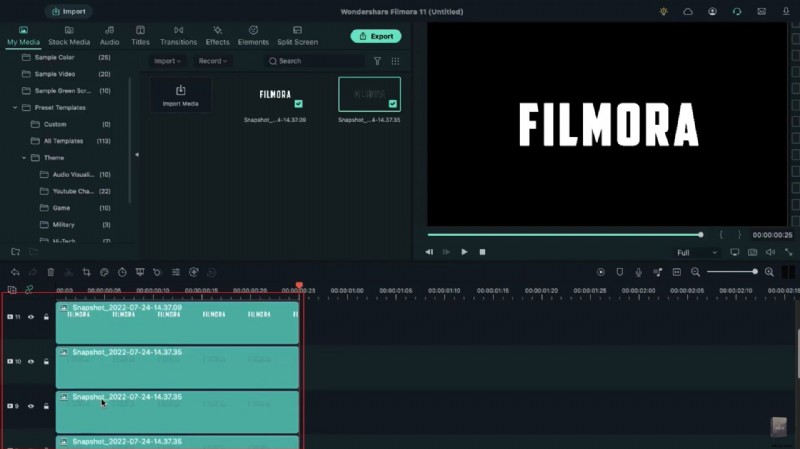This screenshot has width=800, height=449.
Task: Click the zoom in timeline magnifier
Action: pos(769,272)
